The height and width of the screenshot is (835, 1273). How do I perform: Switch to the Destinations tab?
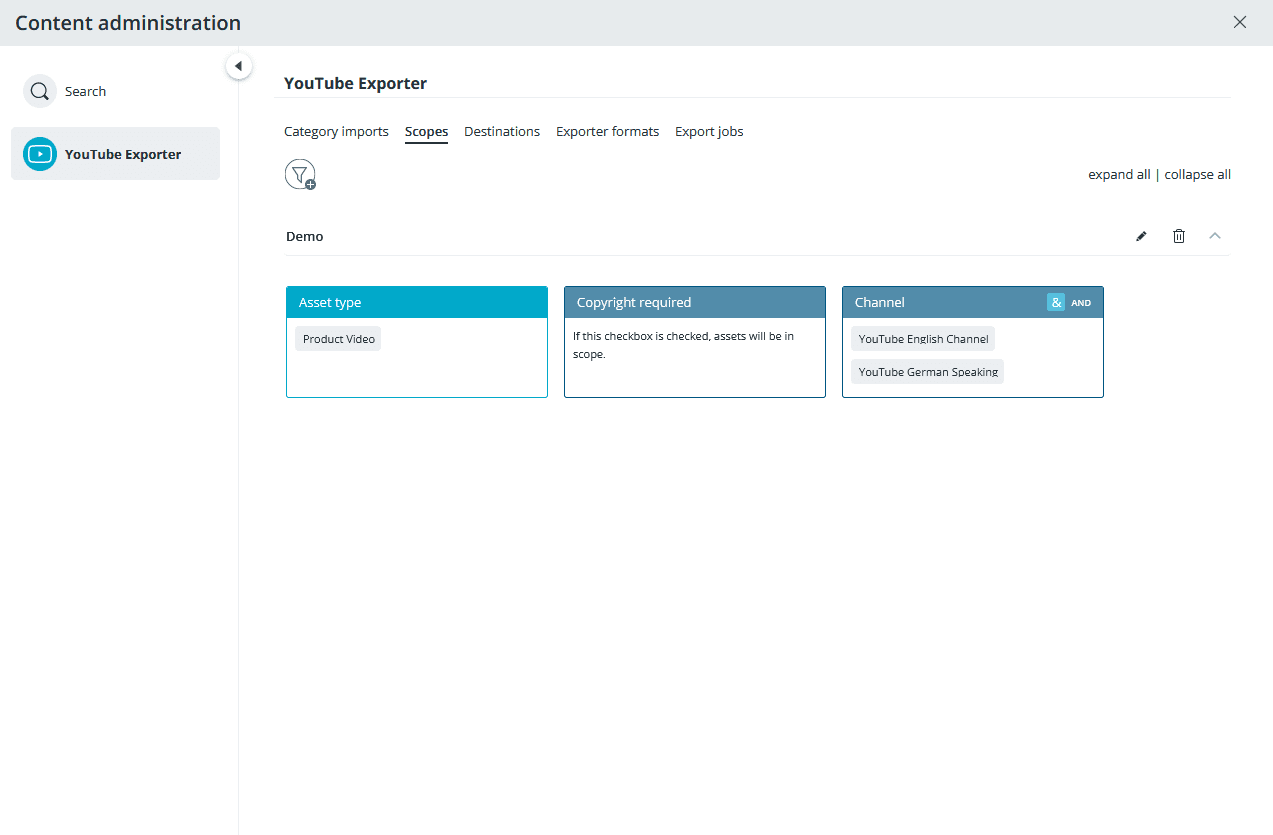[x=502, y=131]
